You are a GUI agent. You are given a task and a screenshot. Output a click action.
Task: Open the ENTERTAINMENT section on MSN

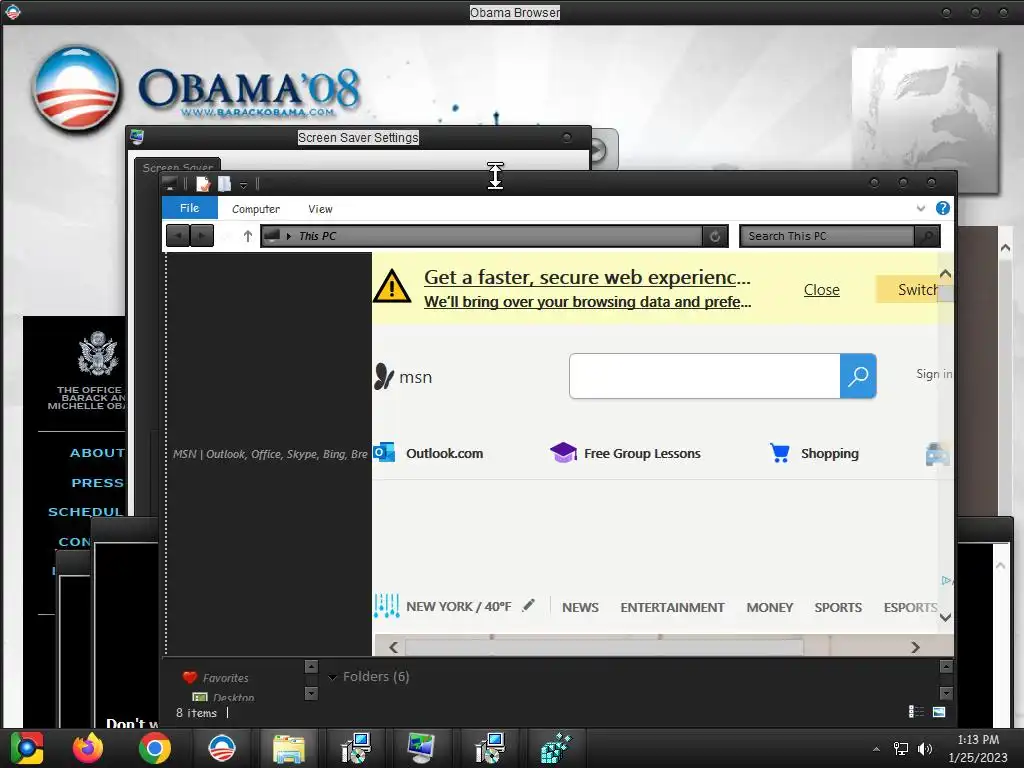coord(672,607)
